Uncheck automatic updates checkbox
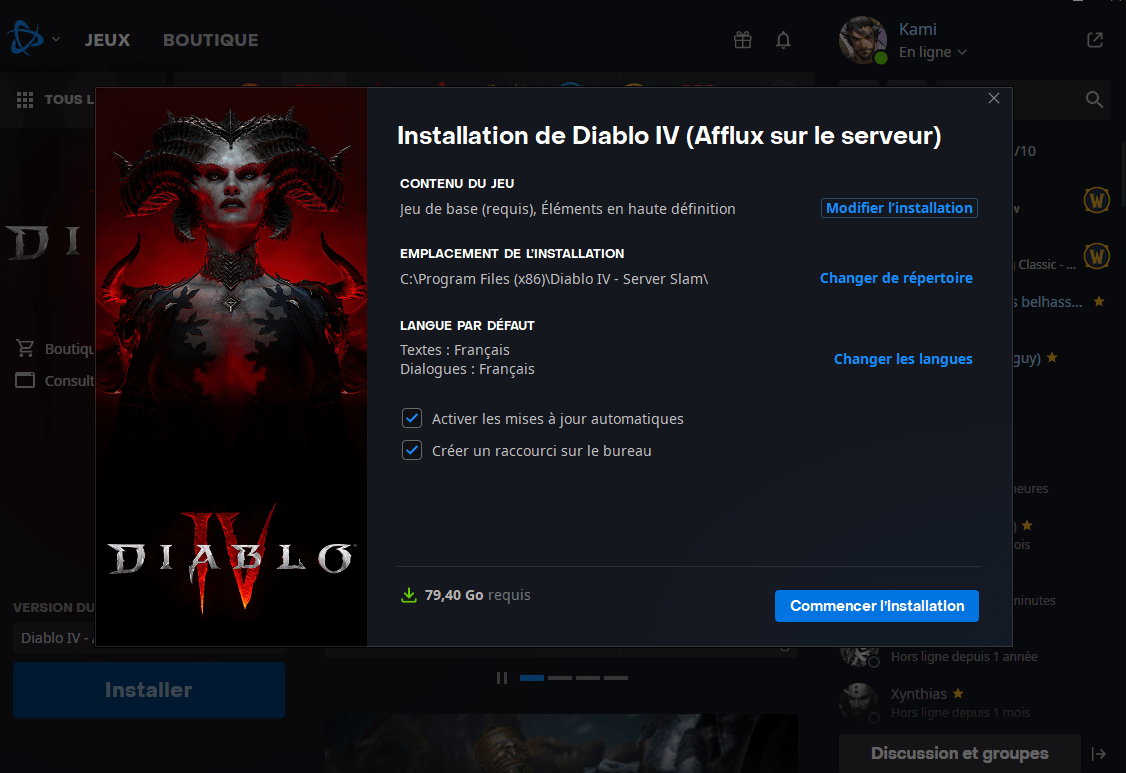Viewport: 1126px width, 773px height. tap(411, 418)
